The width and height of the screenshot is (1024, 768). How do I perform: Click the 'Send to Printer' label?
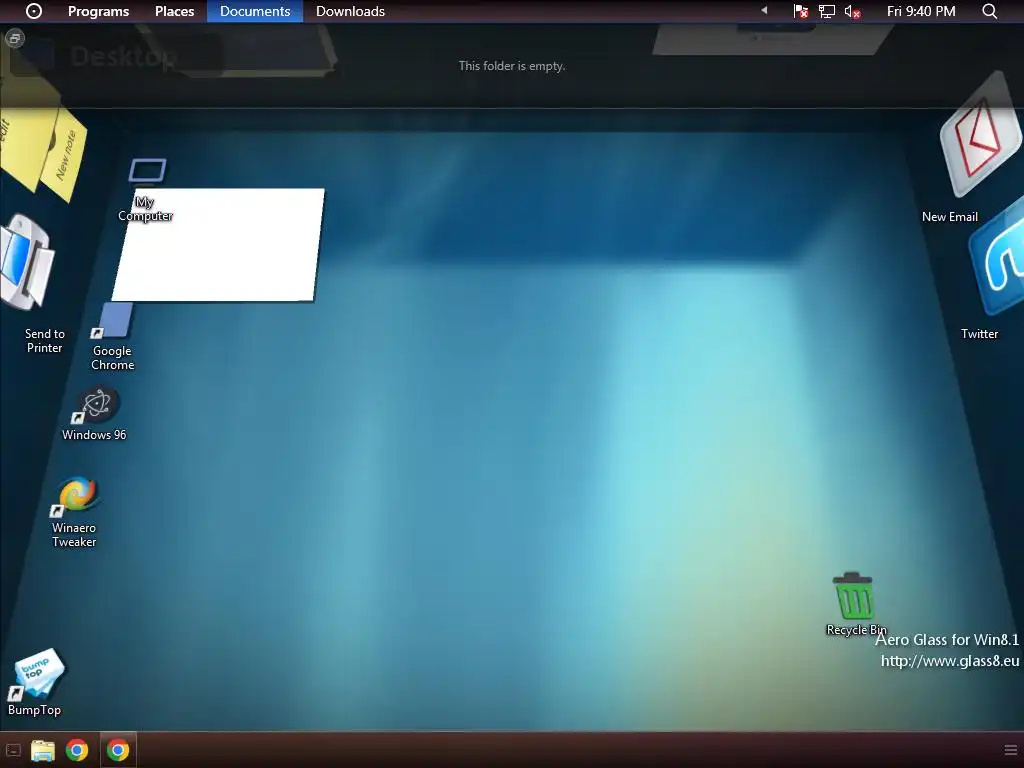coord(44,341)
